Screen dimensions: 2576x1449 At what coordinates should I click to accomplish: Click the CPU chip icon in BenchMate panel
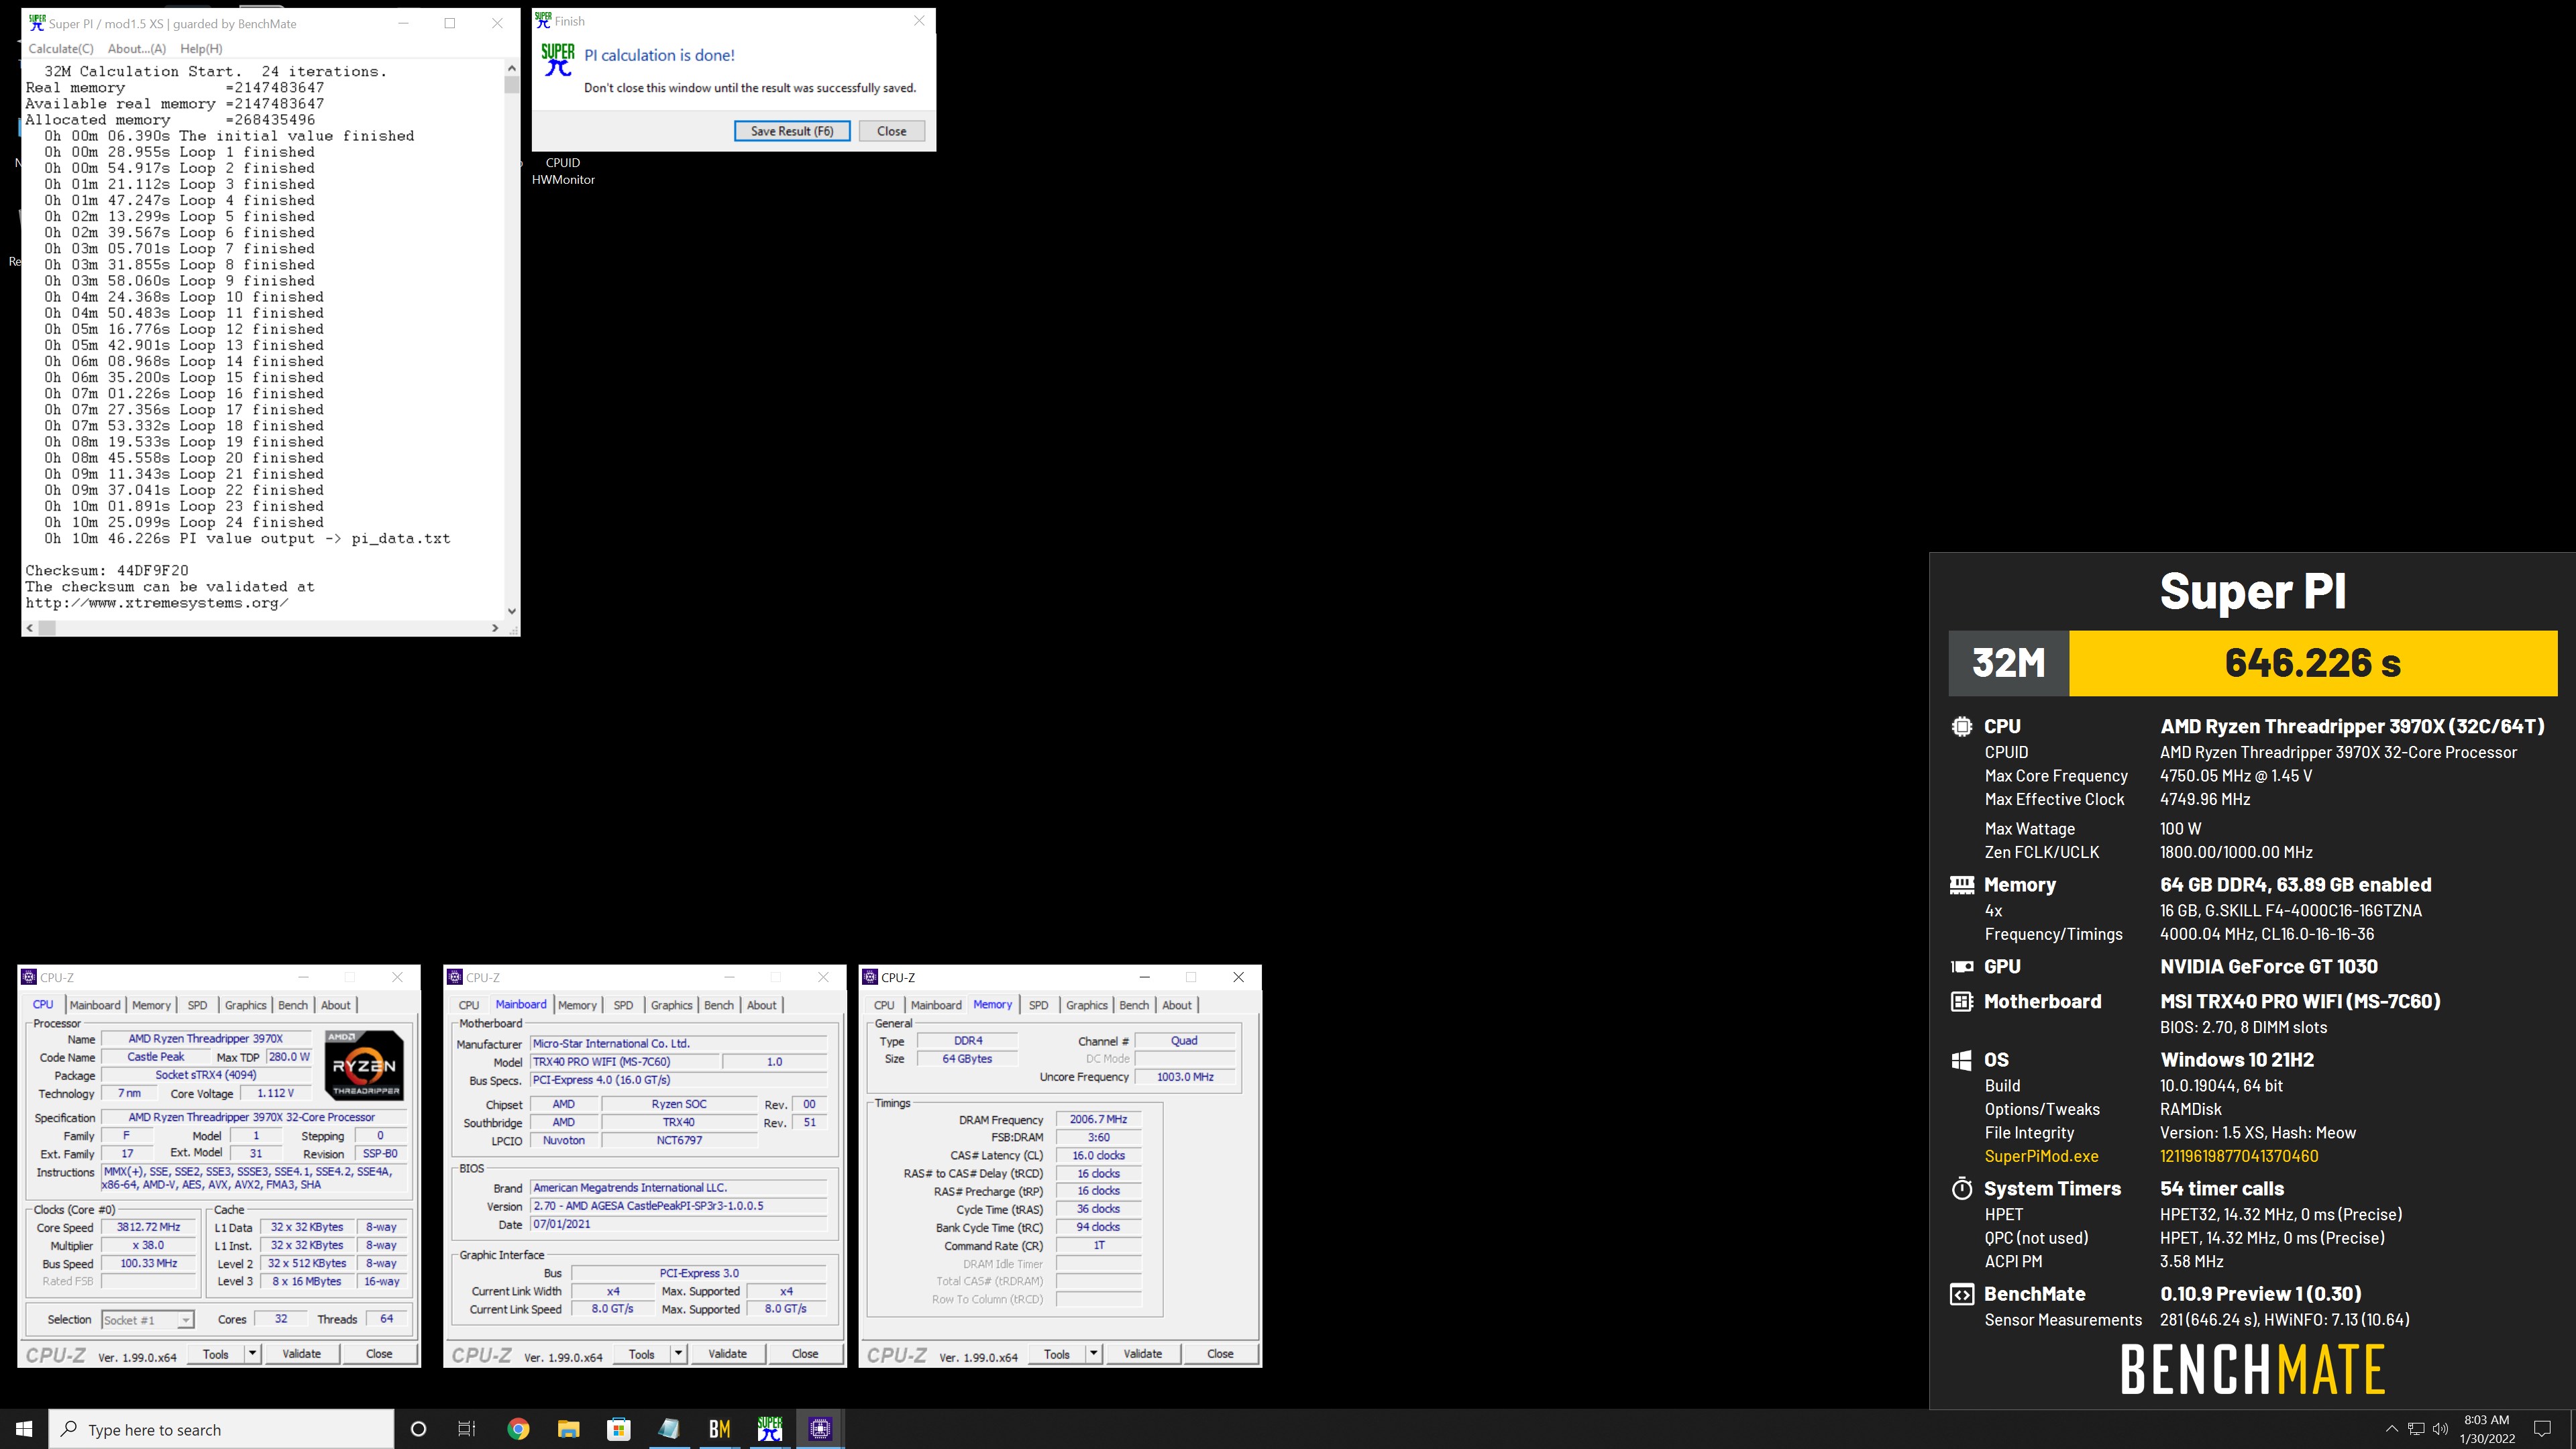click(x=1961, y=727)
